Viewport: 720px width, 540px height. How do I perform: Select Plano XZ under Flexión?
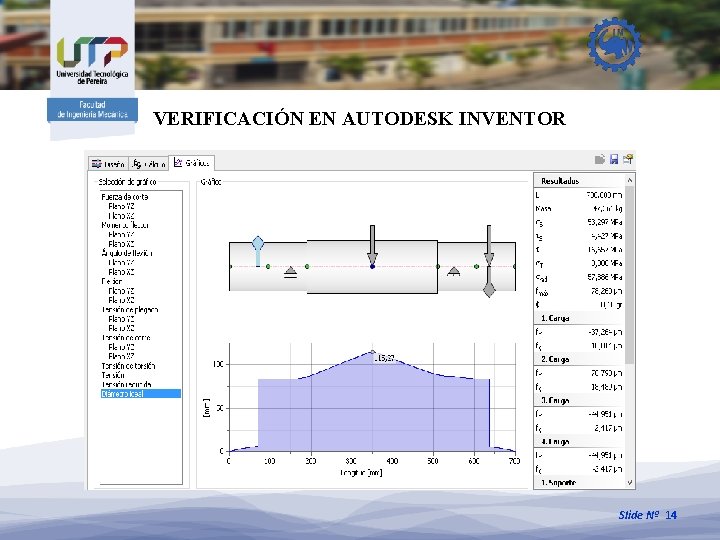point(121,300)
